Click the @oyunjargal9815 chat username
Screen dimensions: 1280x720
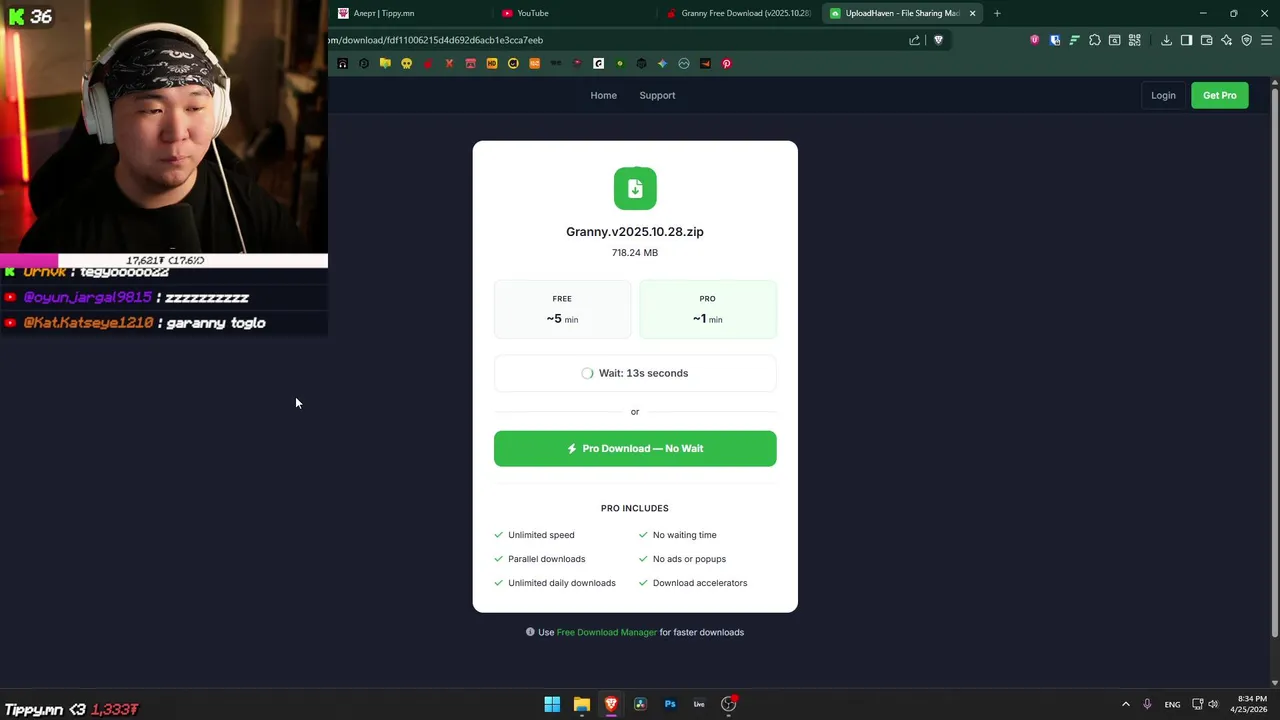[x=87, y=297]
